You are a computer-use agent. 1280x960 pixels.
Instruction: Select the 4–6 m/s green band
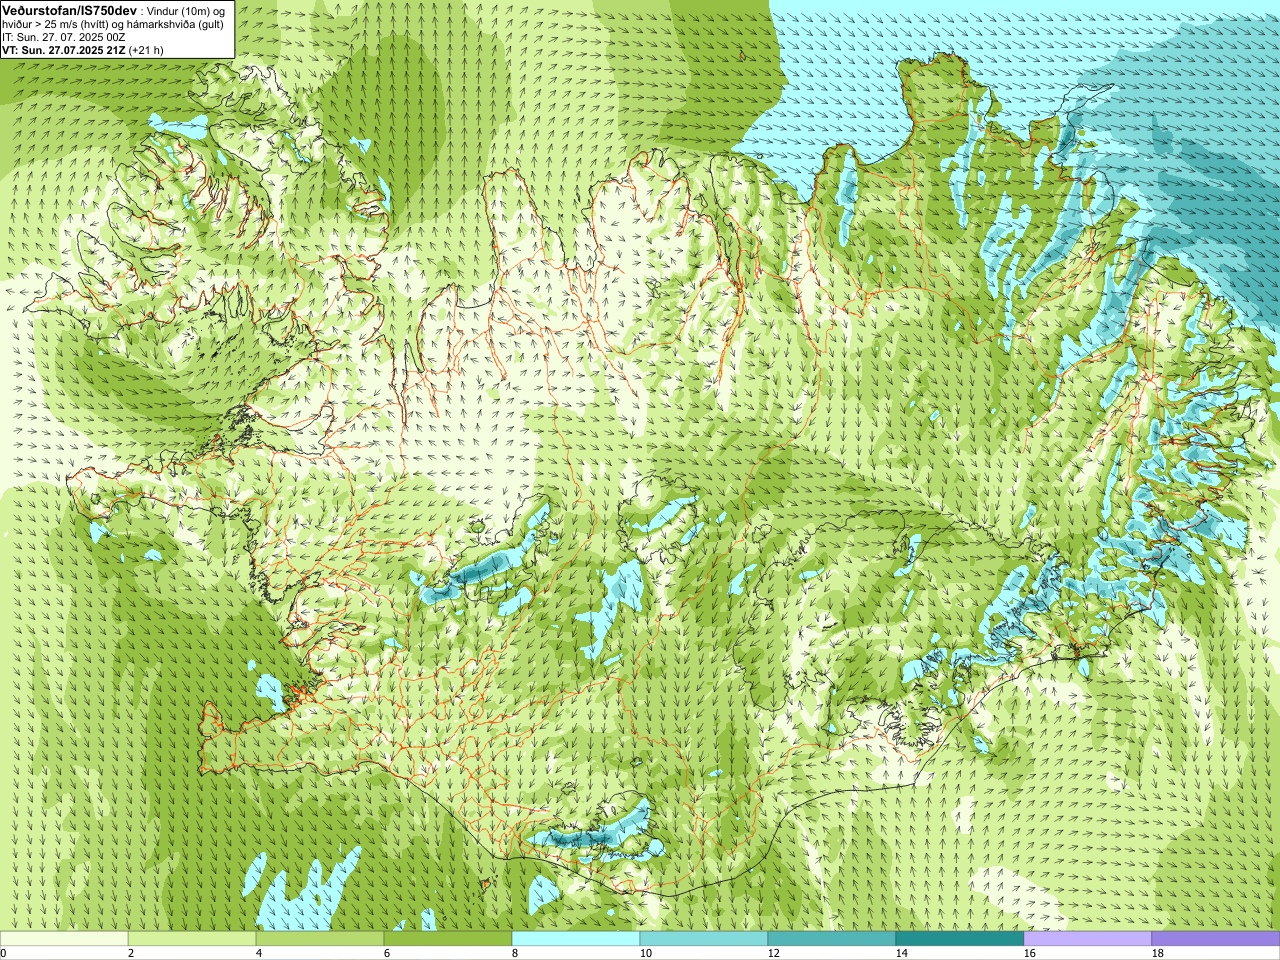(320, 939)
